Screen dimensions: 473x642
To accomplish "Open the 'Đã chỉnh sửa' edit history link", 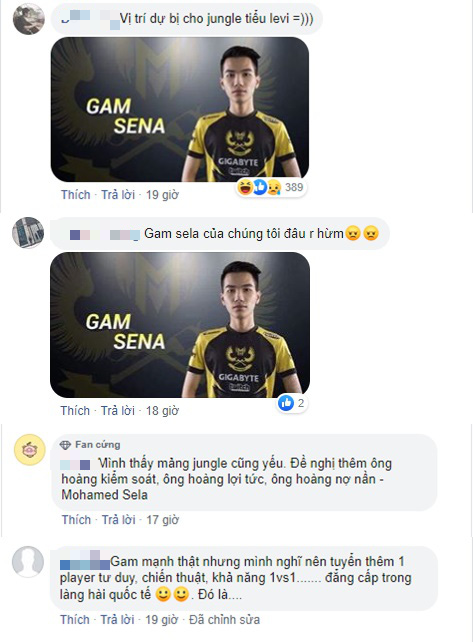I will [x=224, y=619].
